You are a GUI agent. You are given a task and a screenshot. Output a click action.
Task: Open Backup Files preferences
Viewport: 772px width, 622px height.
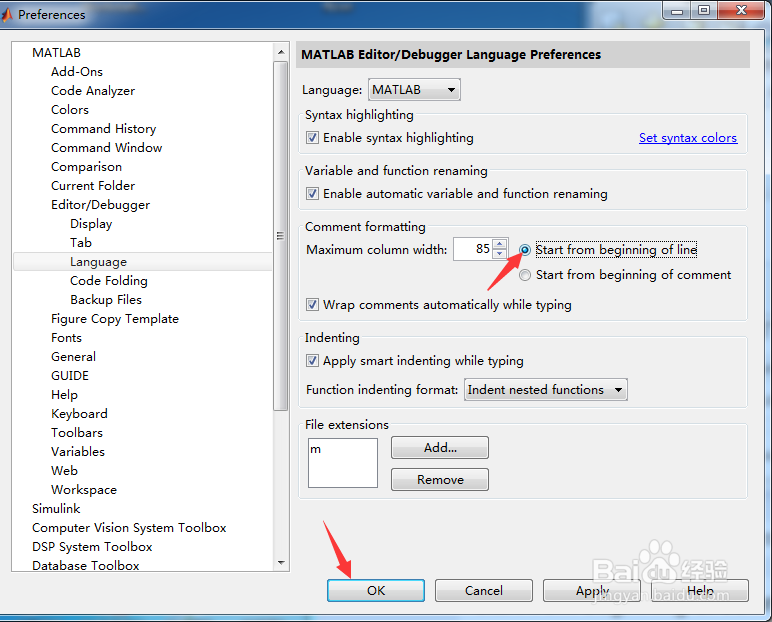click(x=106, y=299)
